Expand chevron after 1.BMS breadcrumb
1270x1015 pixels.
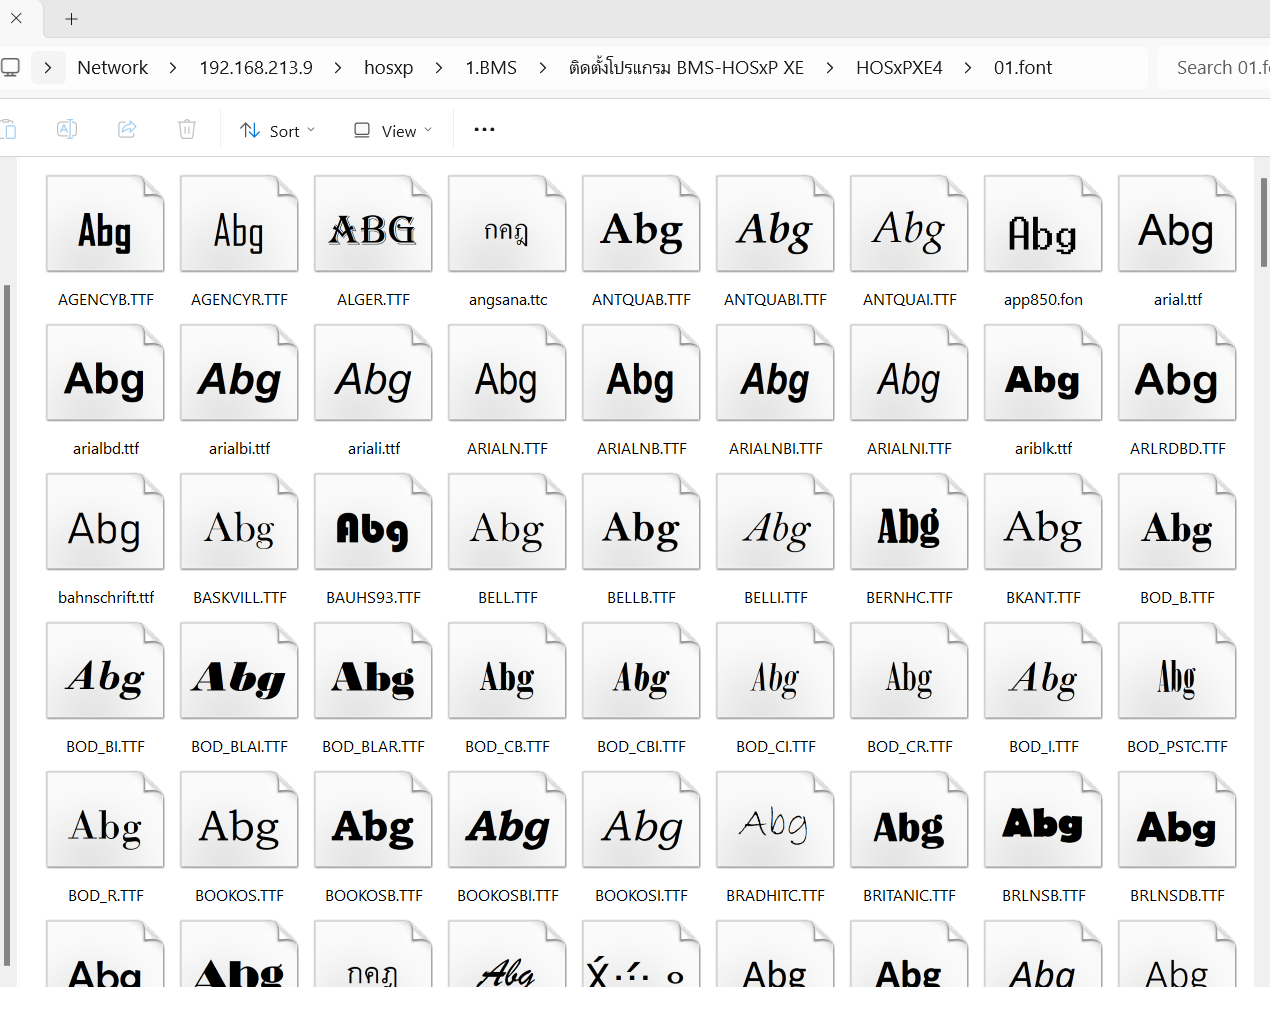coord(543,67)
